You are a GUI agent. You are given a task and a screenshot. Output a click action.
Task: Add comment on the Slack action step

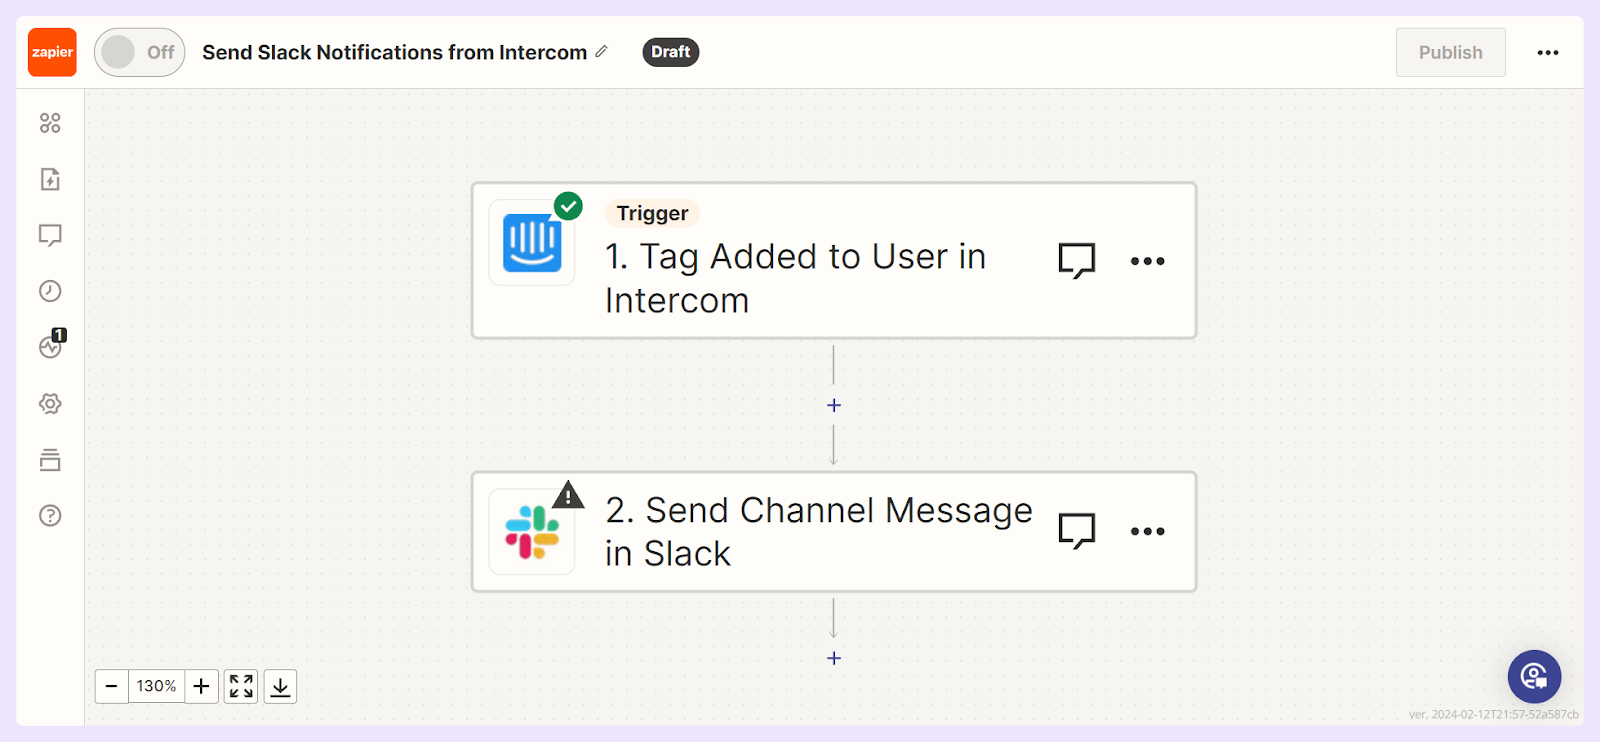[1077, 531]
